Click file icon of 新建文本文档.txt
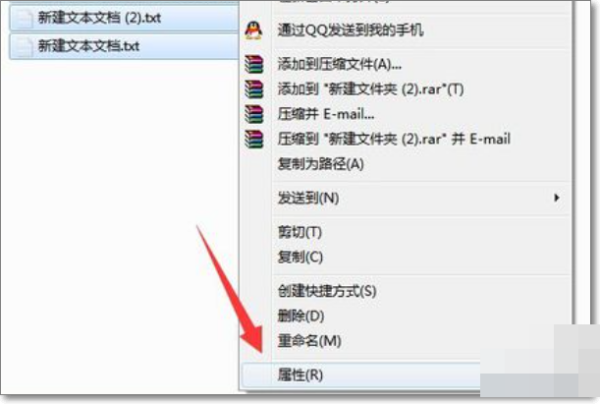The width and height of the screenshot is (600, 404). tap(23, 47)
